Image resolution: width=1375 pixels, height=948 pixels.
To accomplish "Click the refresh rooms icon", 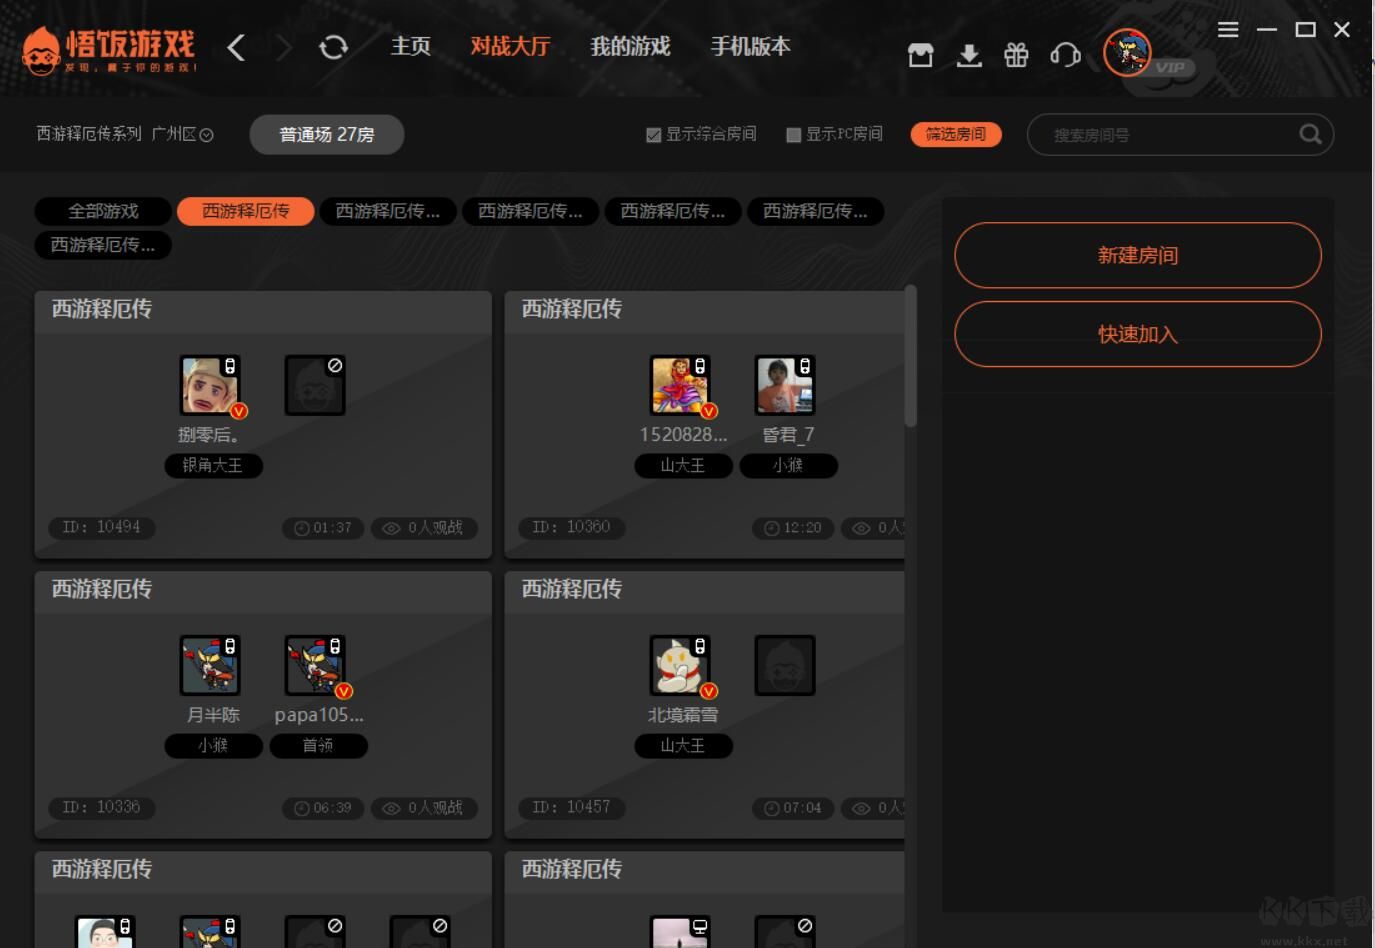I will (x=334, y=46).
